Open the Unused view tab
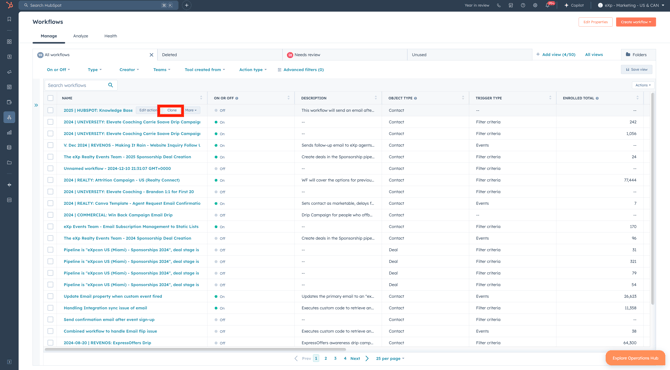The width and height of the screenshot is (670, 370). [469, 55]
